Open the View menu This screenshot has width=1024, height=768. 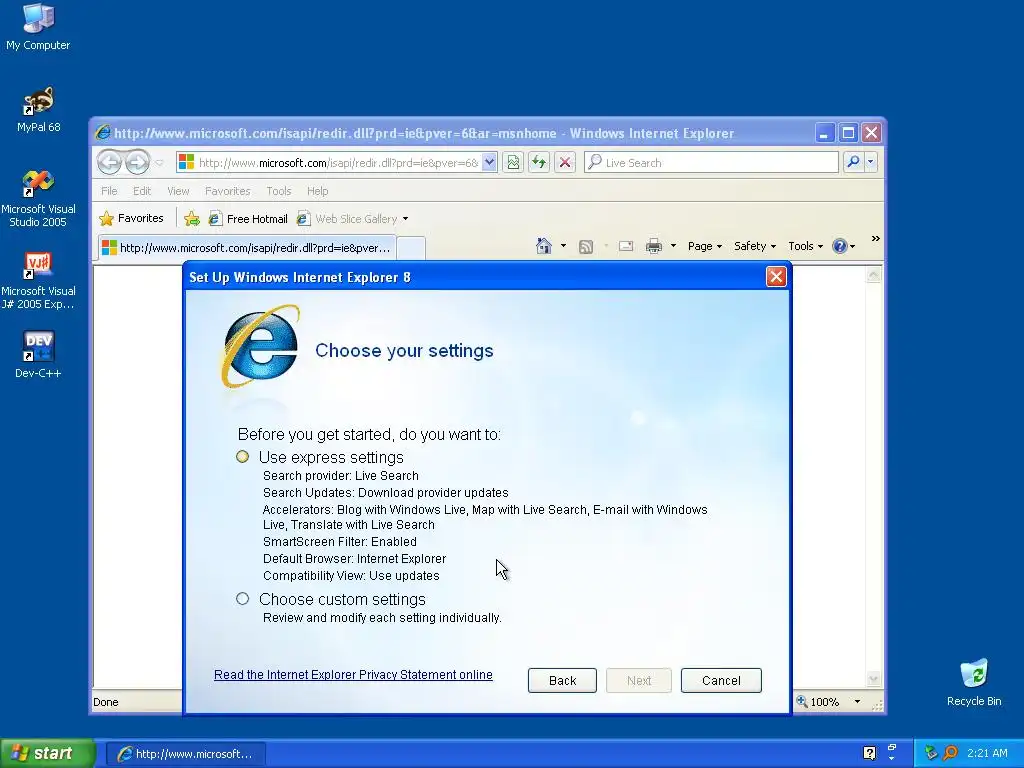pos(178,191)
